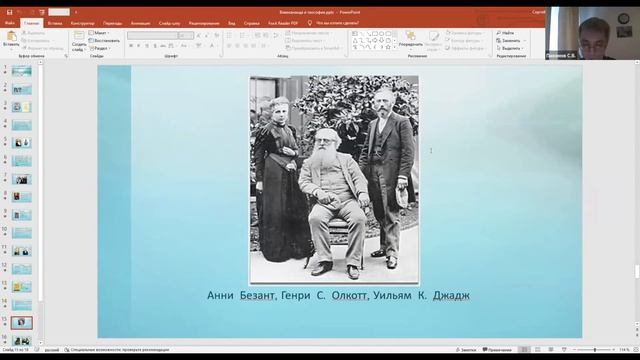
Task: Click the Notes (Заметки) status bar button
Action: (466, 350)
